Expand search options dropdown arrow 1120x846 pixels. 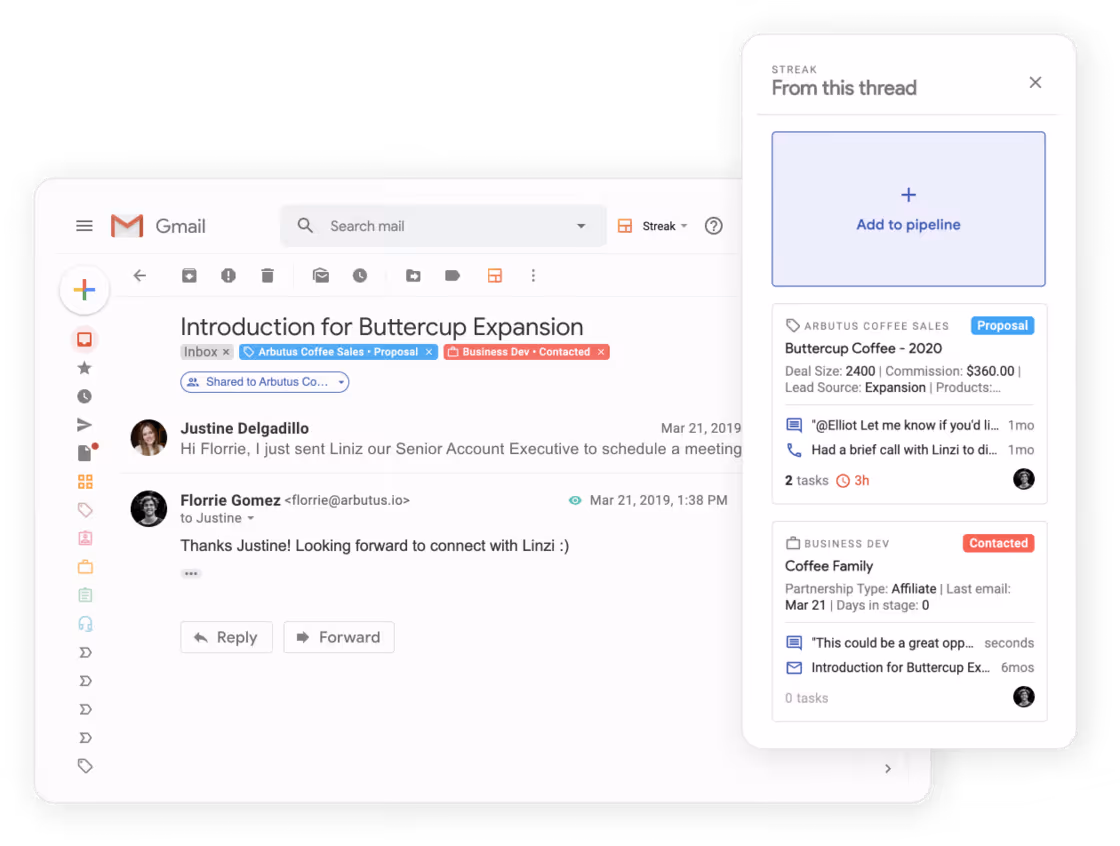pyautogui.click(x=581, y=226)
